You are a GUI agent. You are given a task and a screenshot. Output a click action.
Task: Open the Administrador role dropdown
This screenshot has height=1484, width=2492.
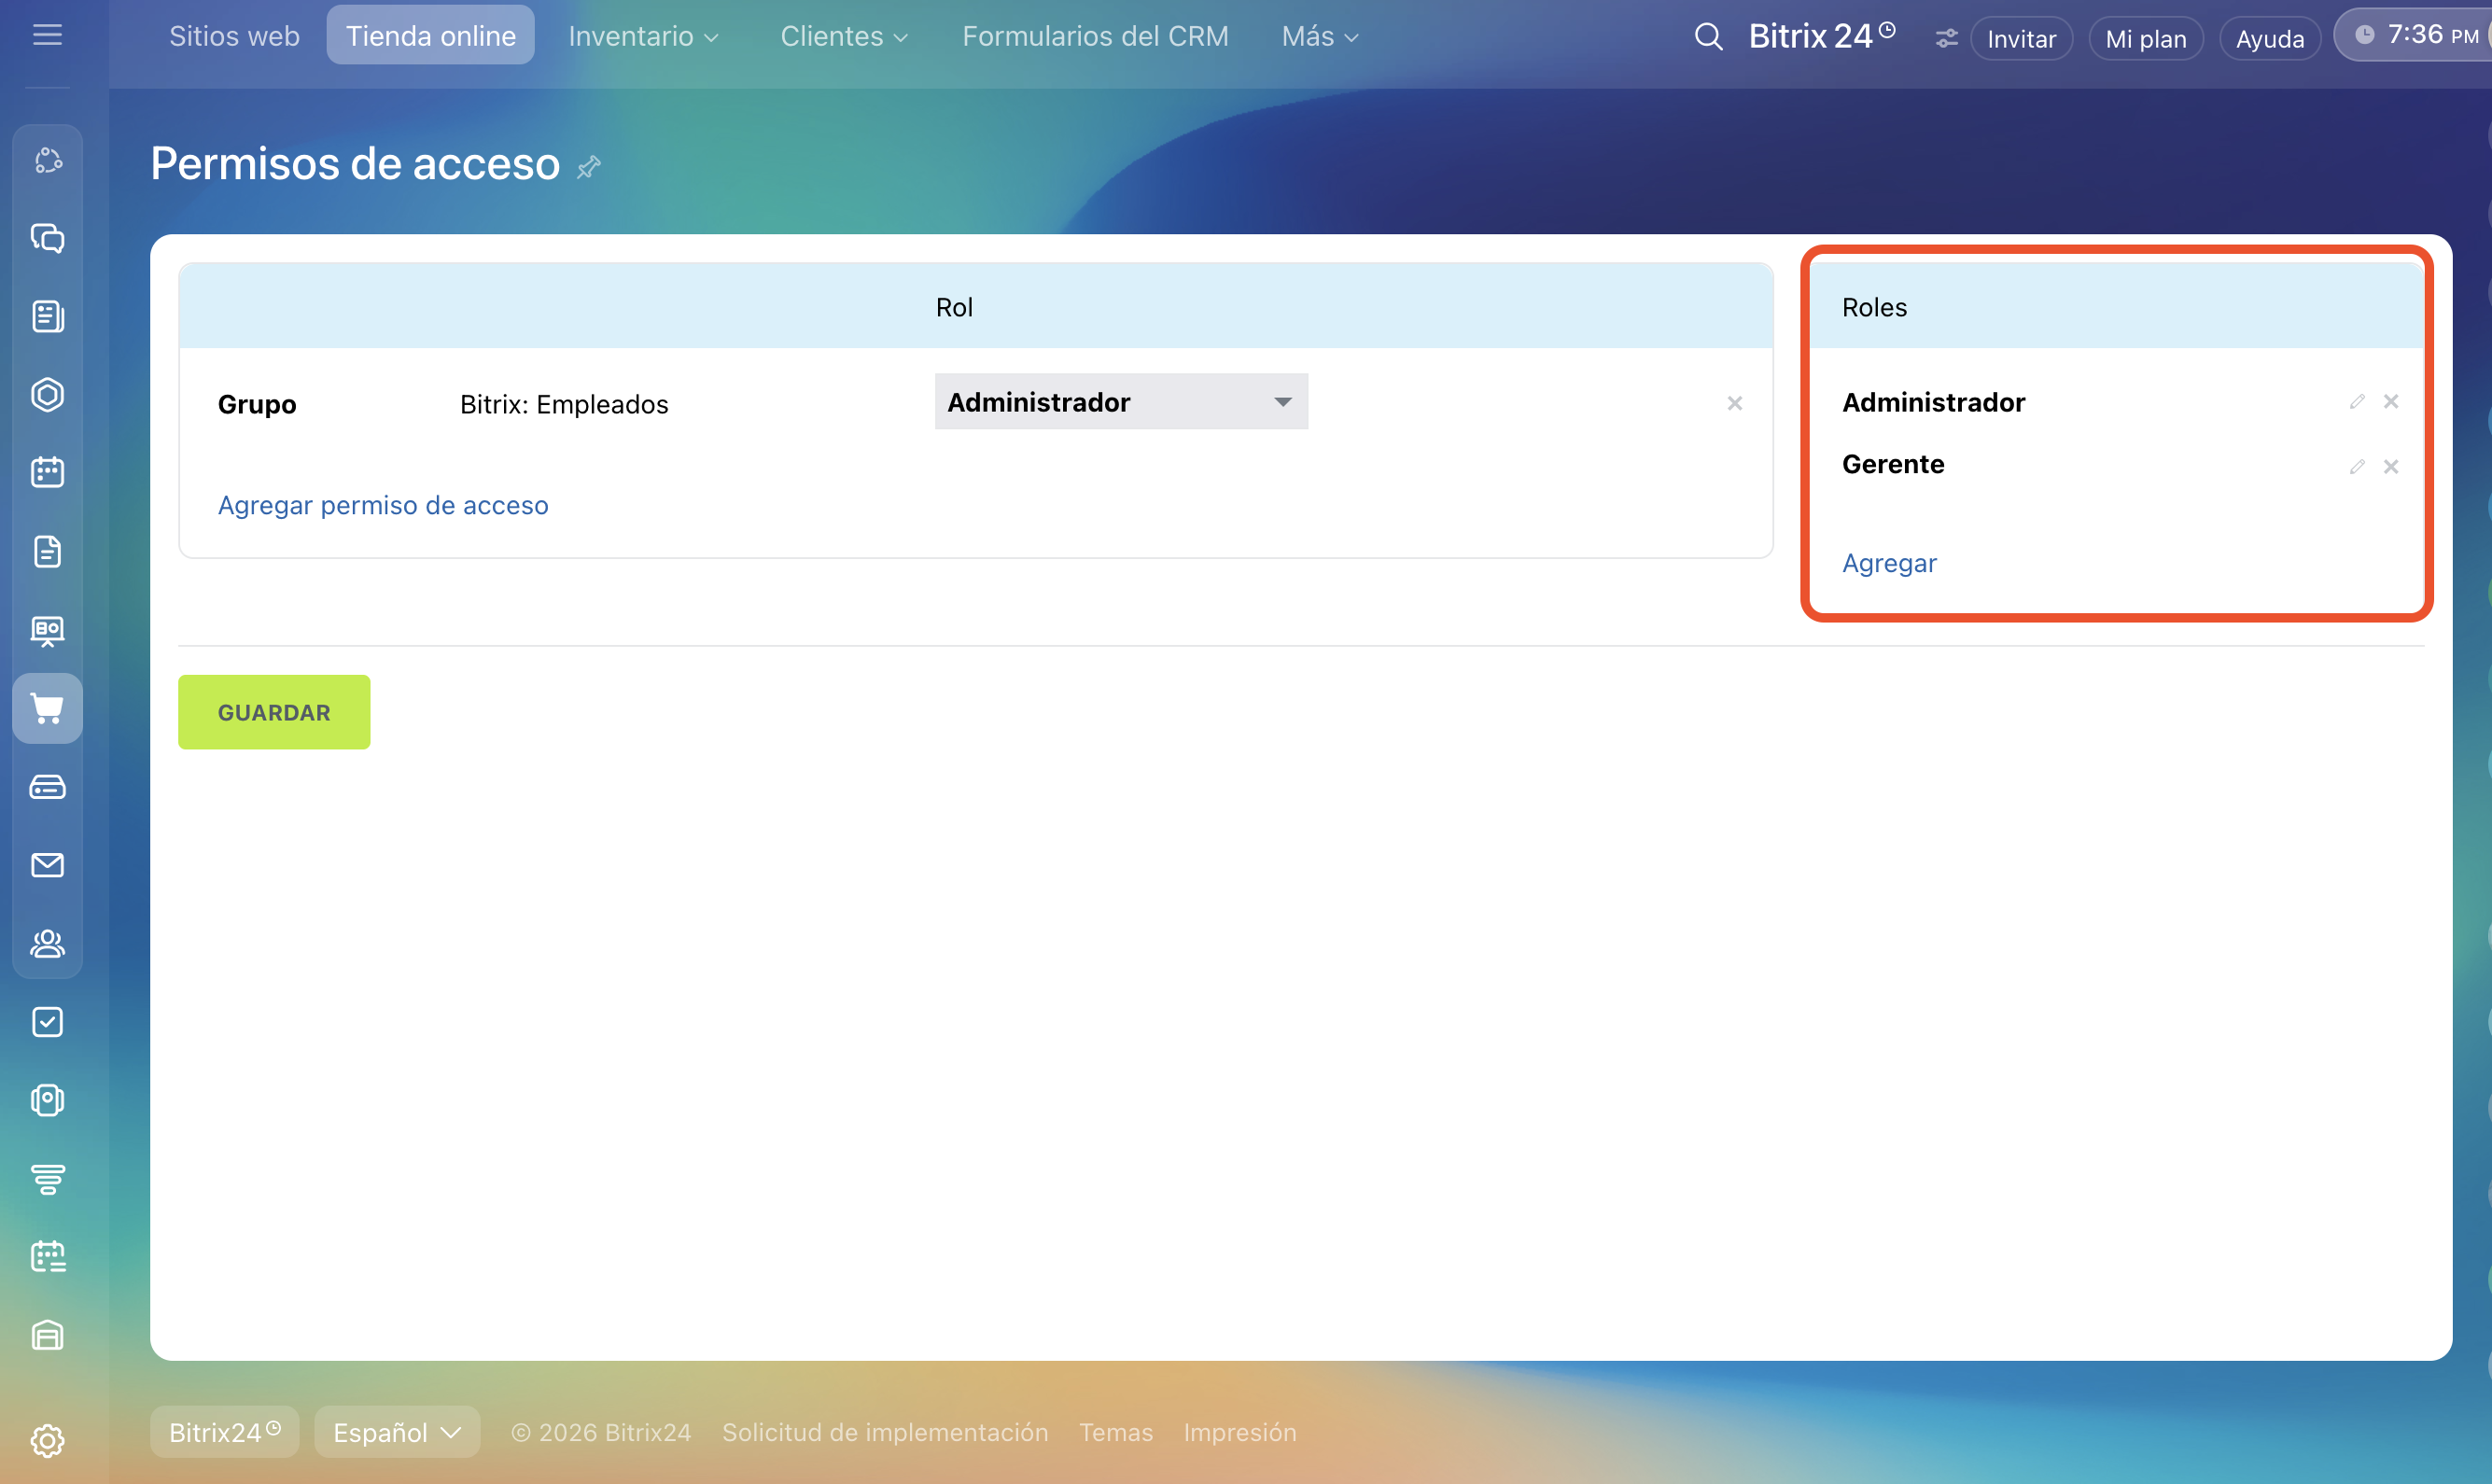pyautogui.click(x=1120, y=402)
